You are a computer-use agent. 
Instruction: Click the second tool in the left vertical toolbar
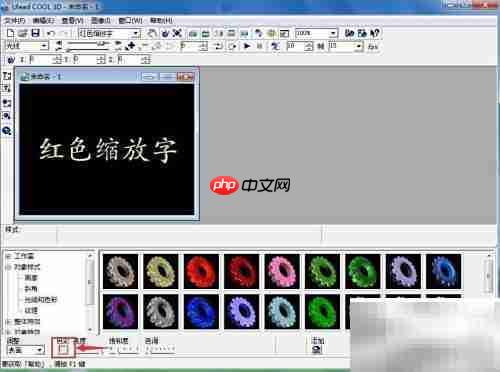7,89
